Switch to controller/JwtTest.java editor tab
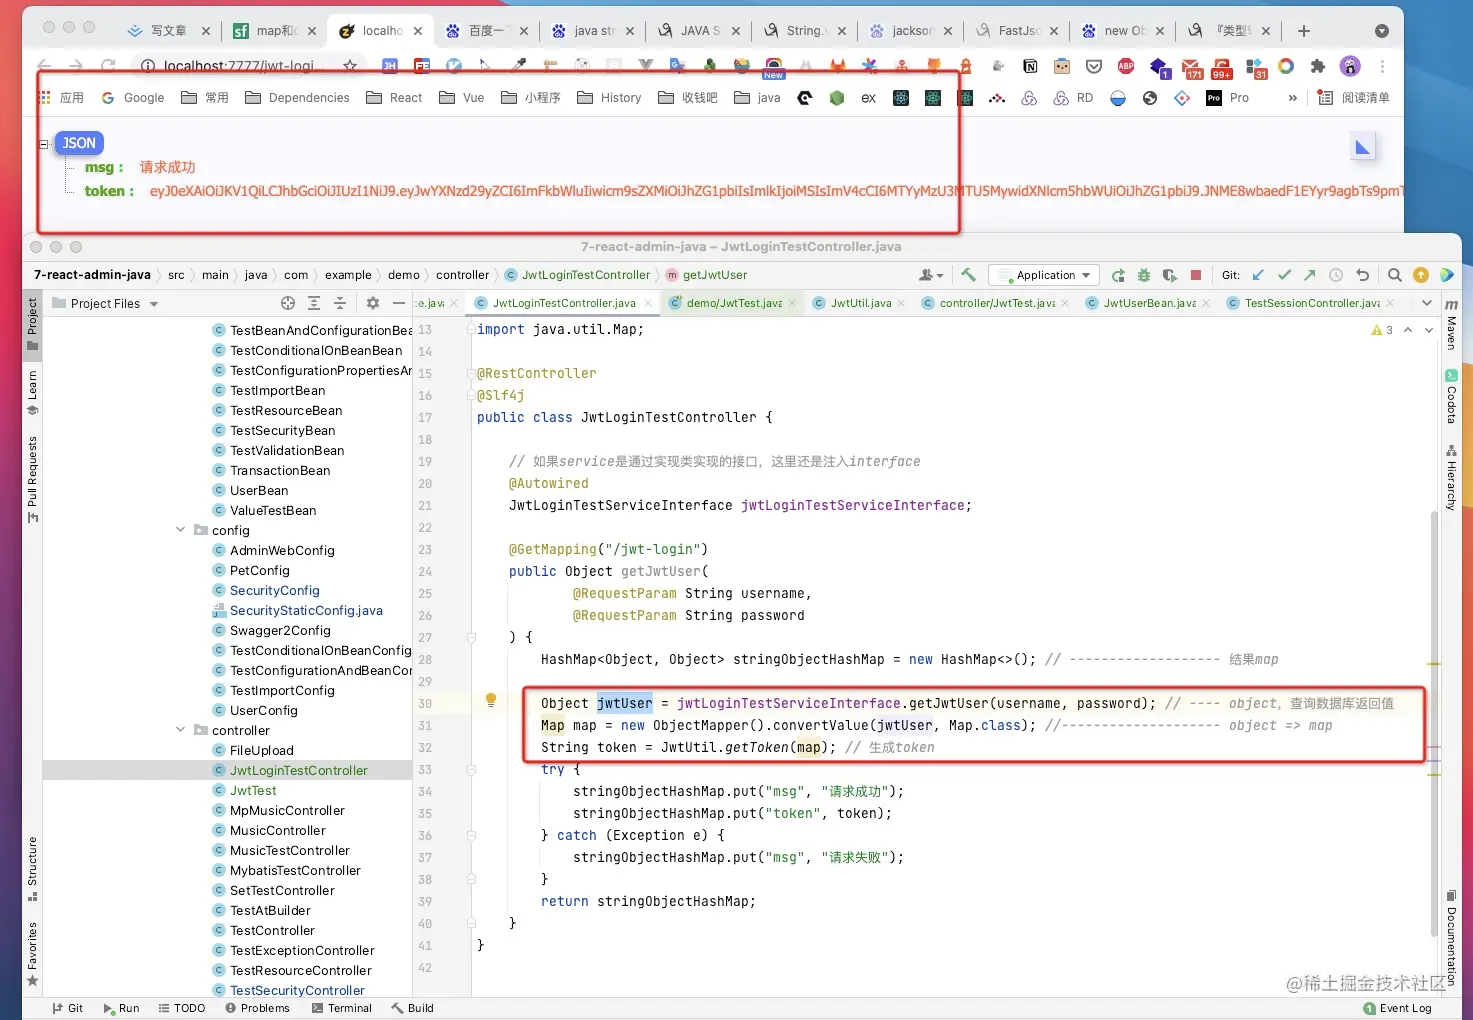 [996, 303]
